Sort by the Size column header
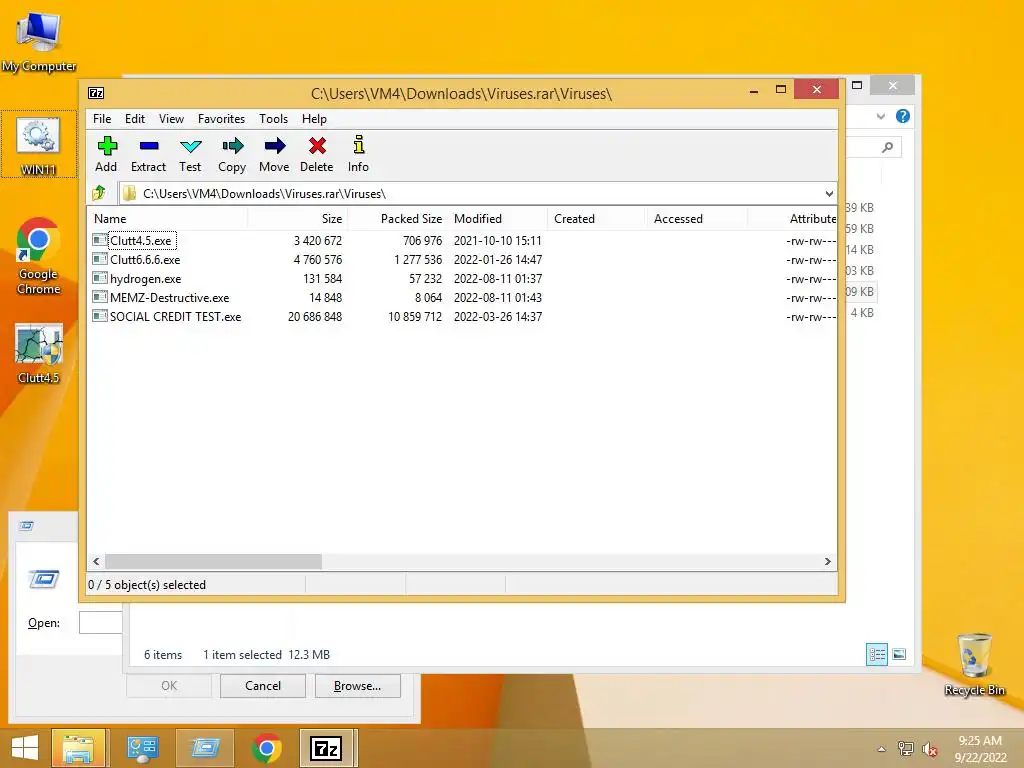Image resolution: width=1024 pixels, height=768 pixels. (x=297, y=219)
